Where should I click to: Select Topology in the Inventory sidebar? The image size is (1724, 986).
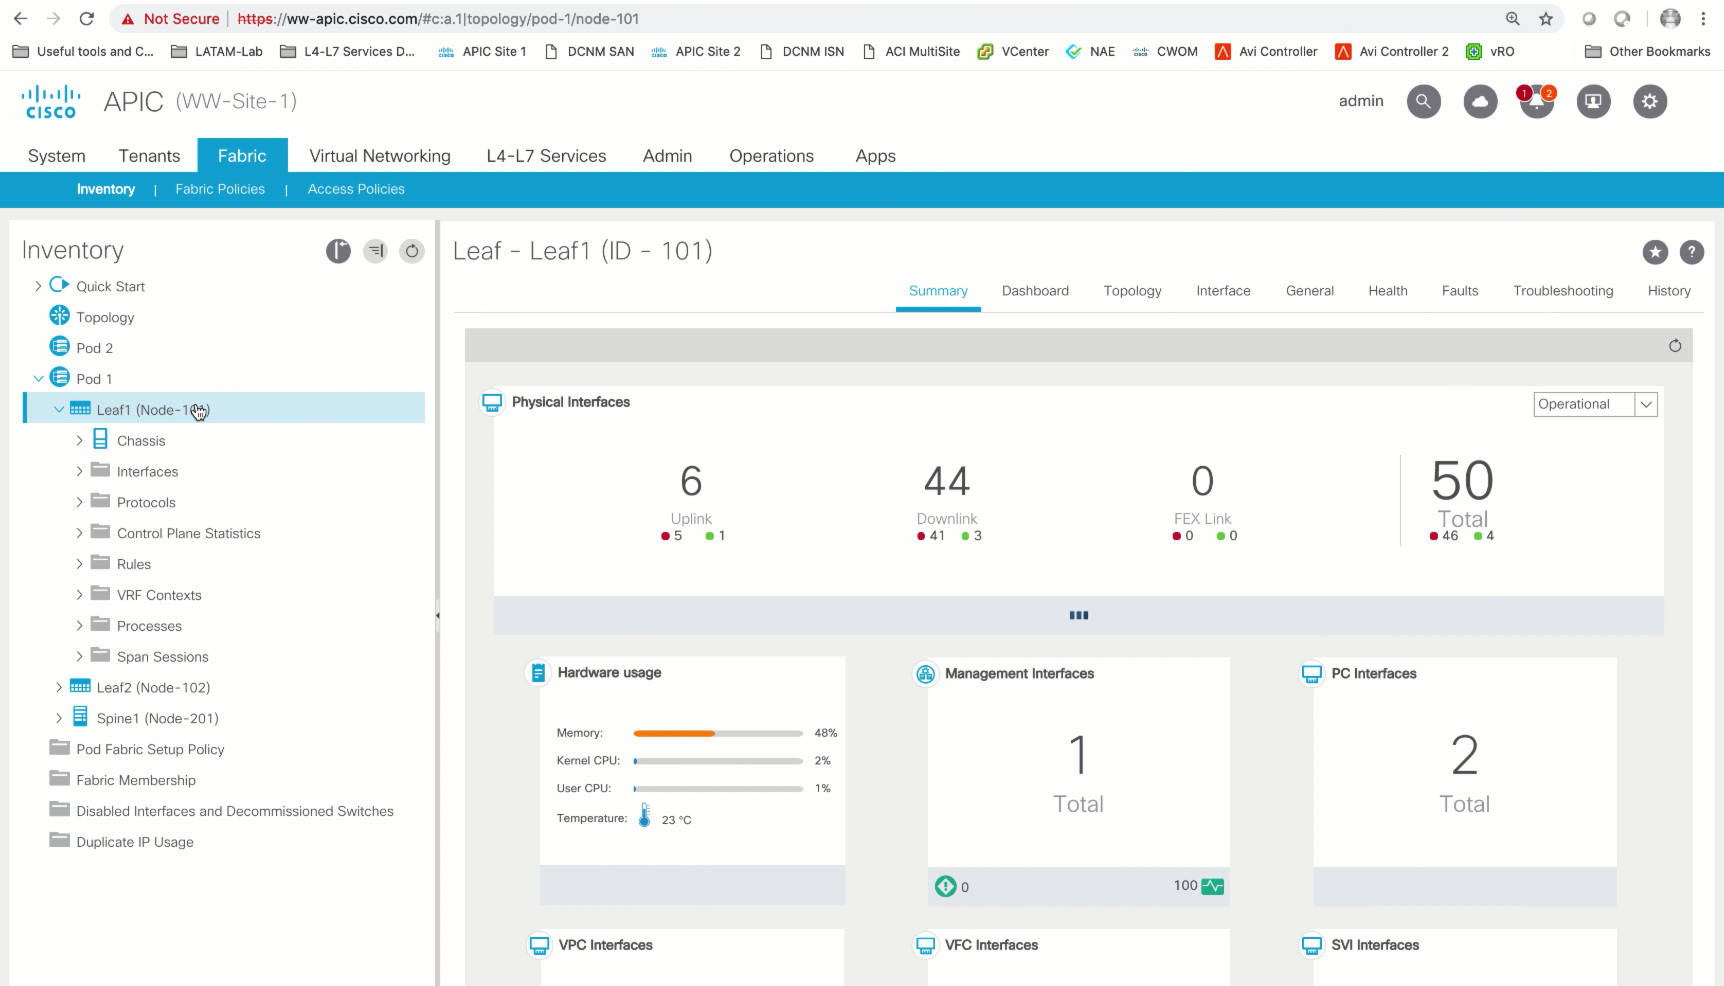click(x=104, y=316)
